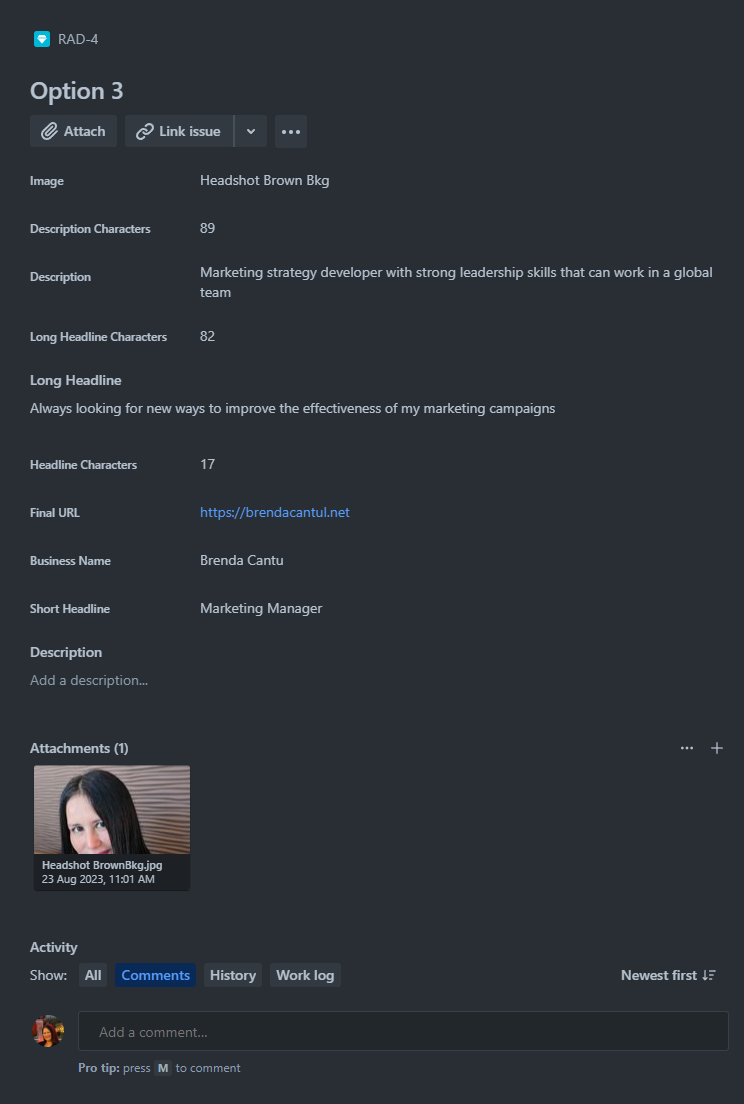Click the paperclip Attach button
The image size is (744, 1104).
[73, 132]
